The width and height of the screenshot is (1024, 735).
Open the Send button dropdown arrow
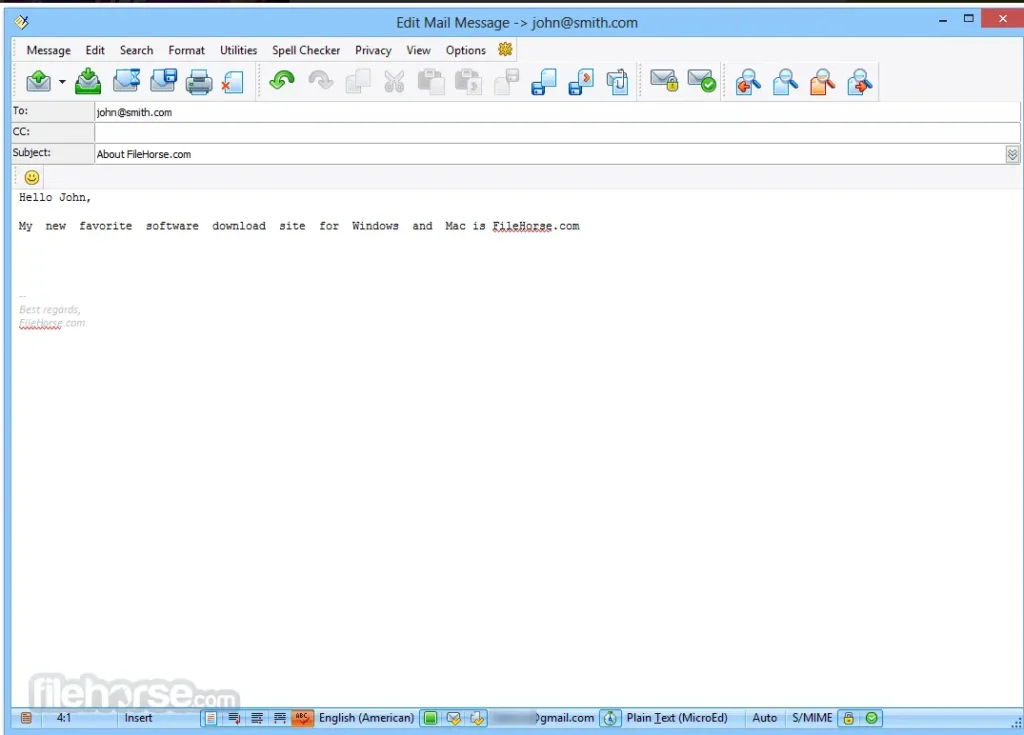coord(60,82)
